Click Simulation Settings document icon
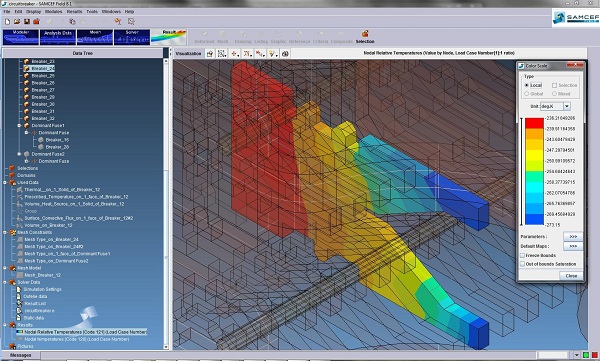Screen dimensions: 600x361 19,289
